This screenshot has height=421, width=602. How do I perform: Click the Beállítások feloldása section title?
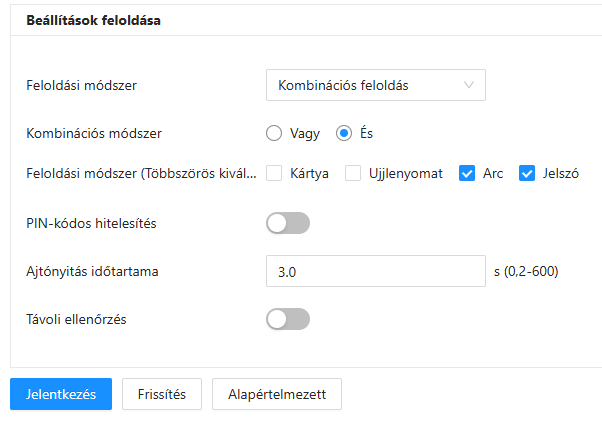[x=94, y=20]
